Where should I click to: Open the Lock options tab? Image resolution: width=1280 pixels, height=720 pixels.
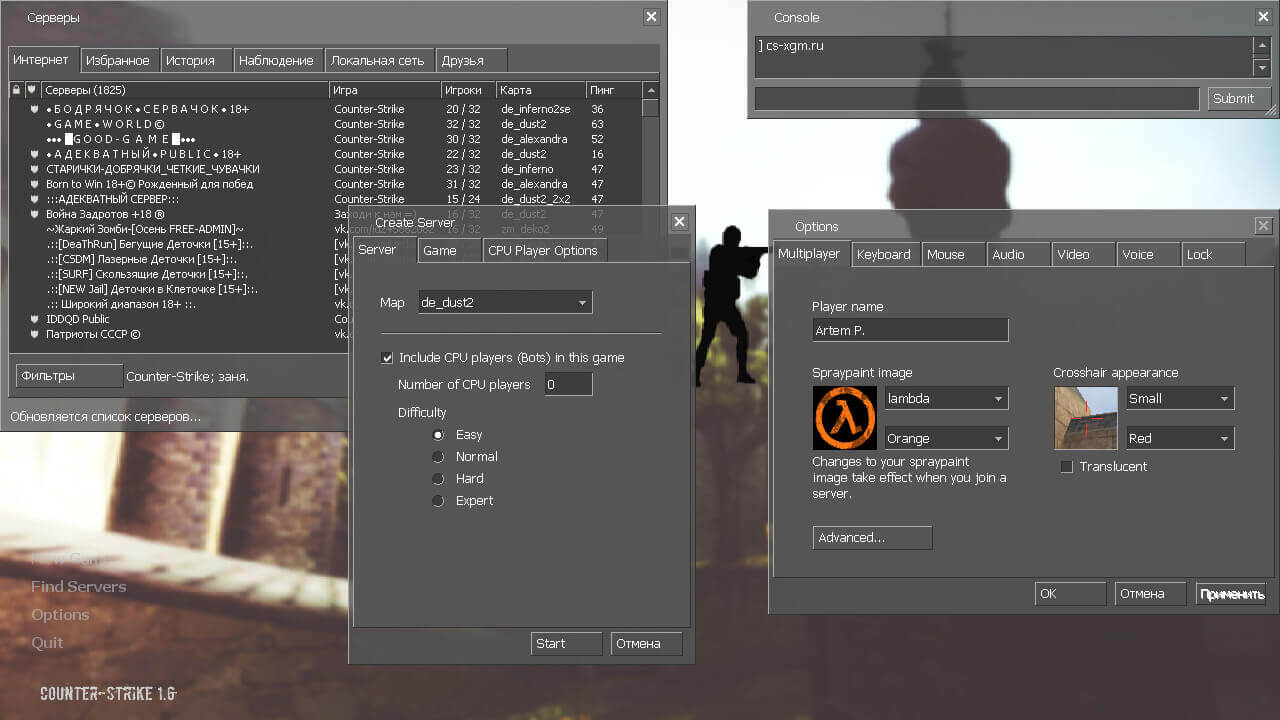tap(1213, 254)
